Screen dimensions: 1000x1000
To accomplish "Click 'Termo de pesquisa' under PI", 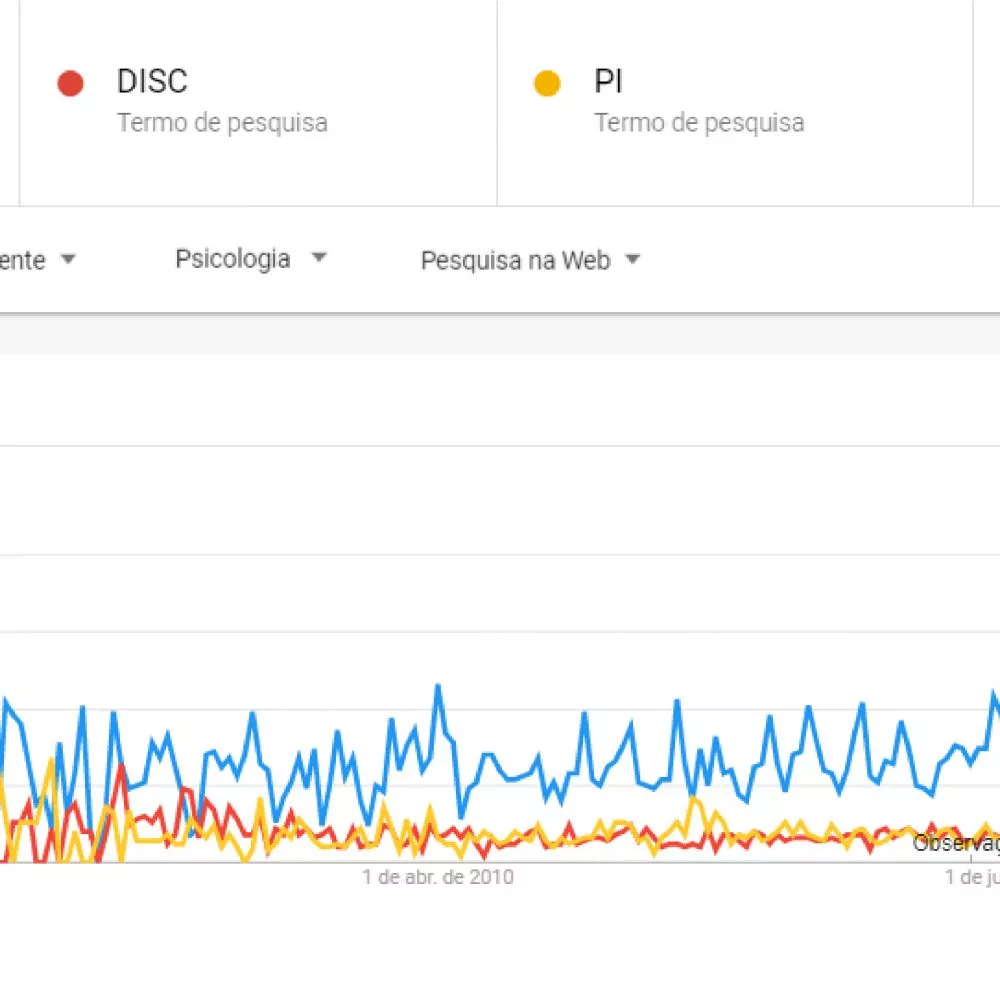I will coord(699,122).
